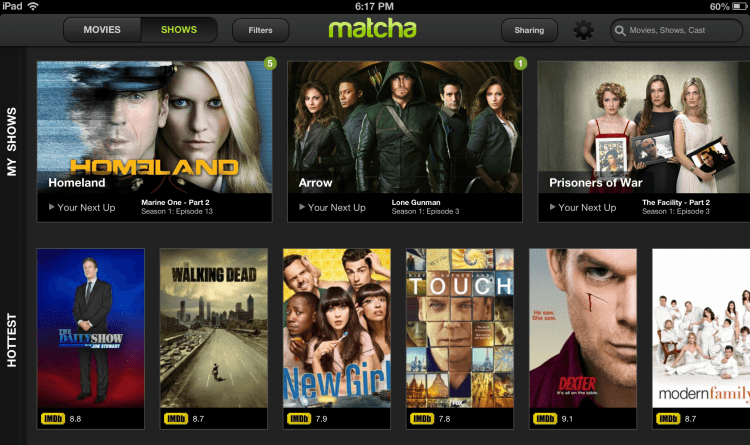Screen dimensions: 750x445
Task: Check the iPad battery indicator
Action: [739, 6]
